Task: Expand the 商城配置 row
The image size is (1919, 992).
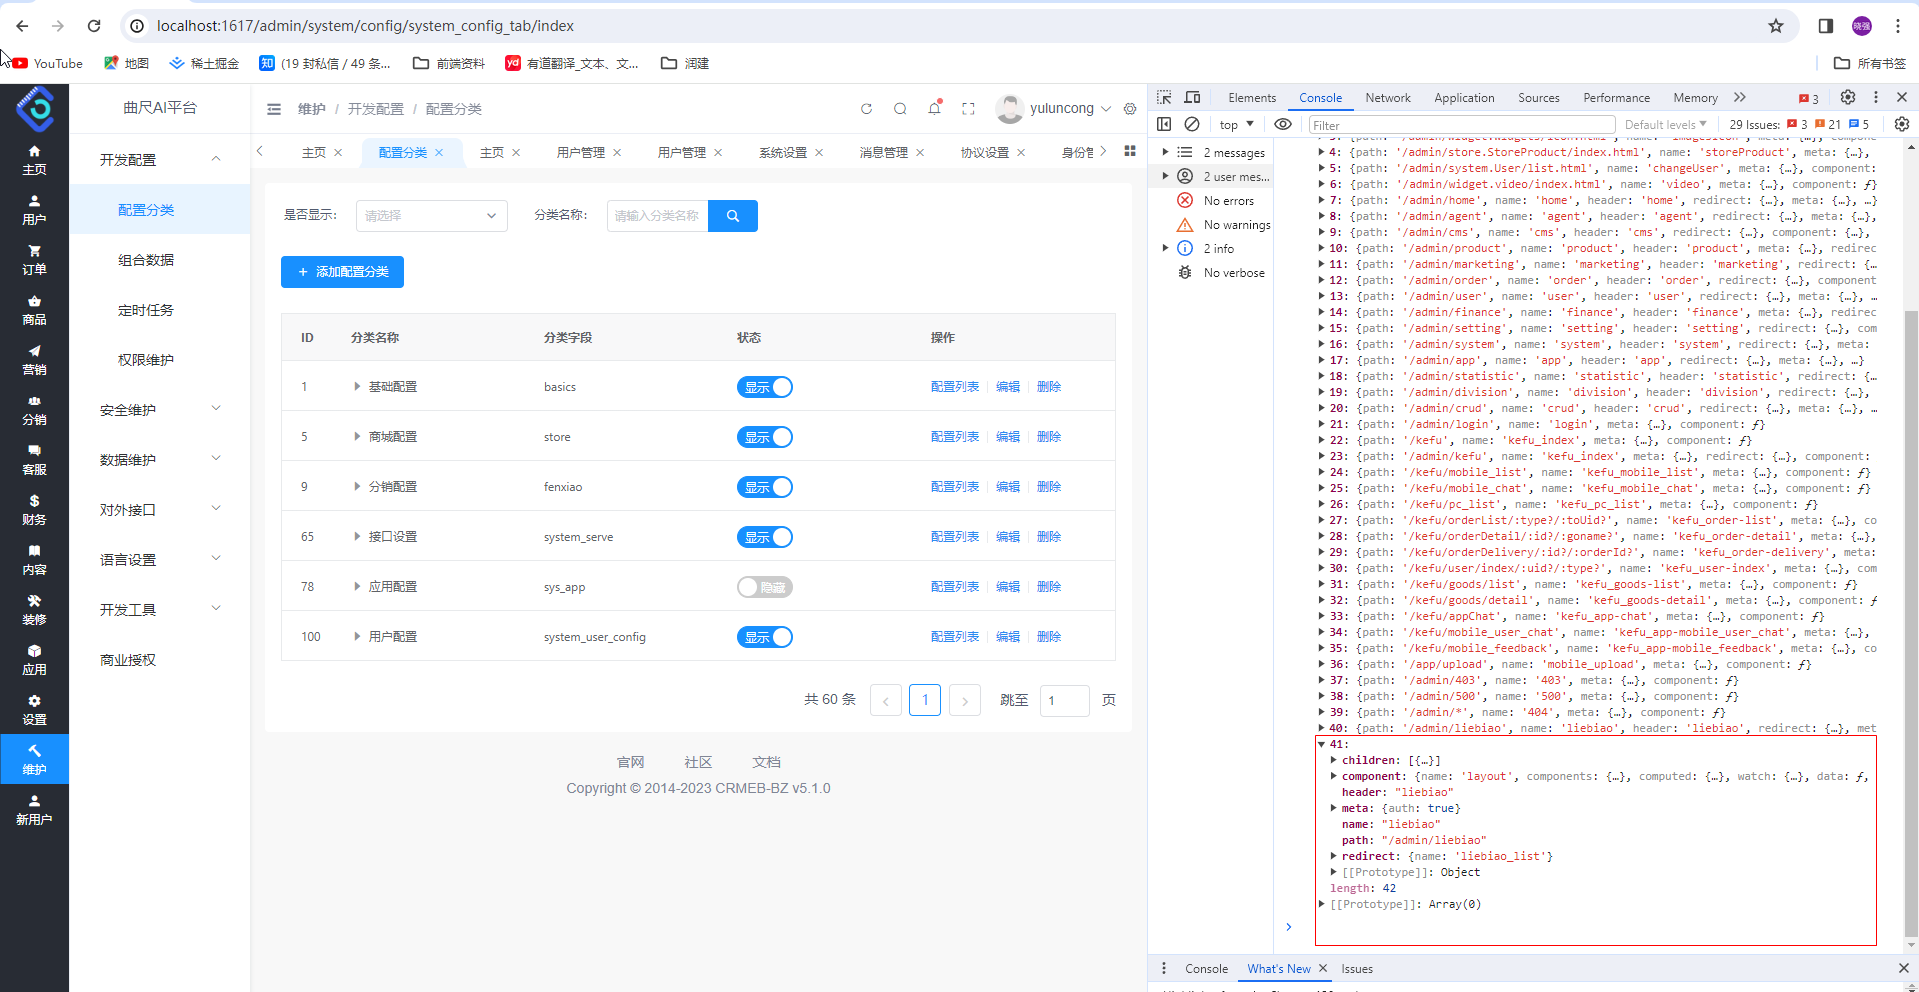Action: (x=357, y=437)
